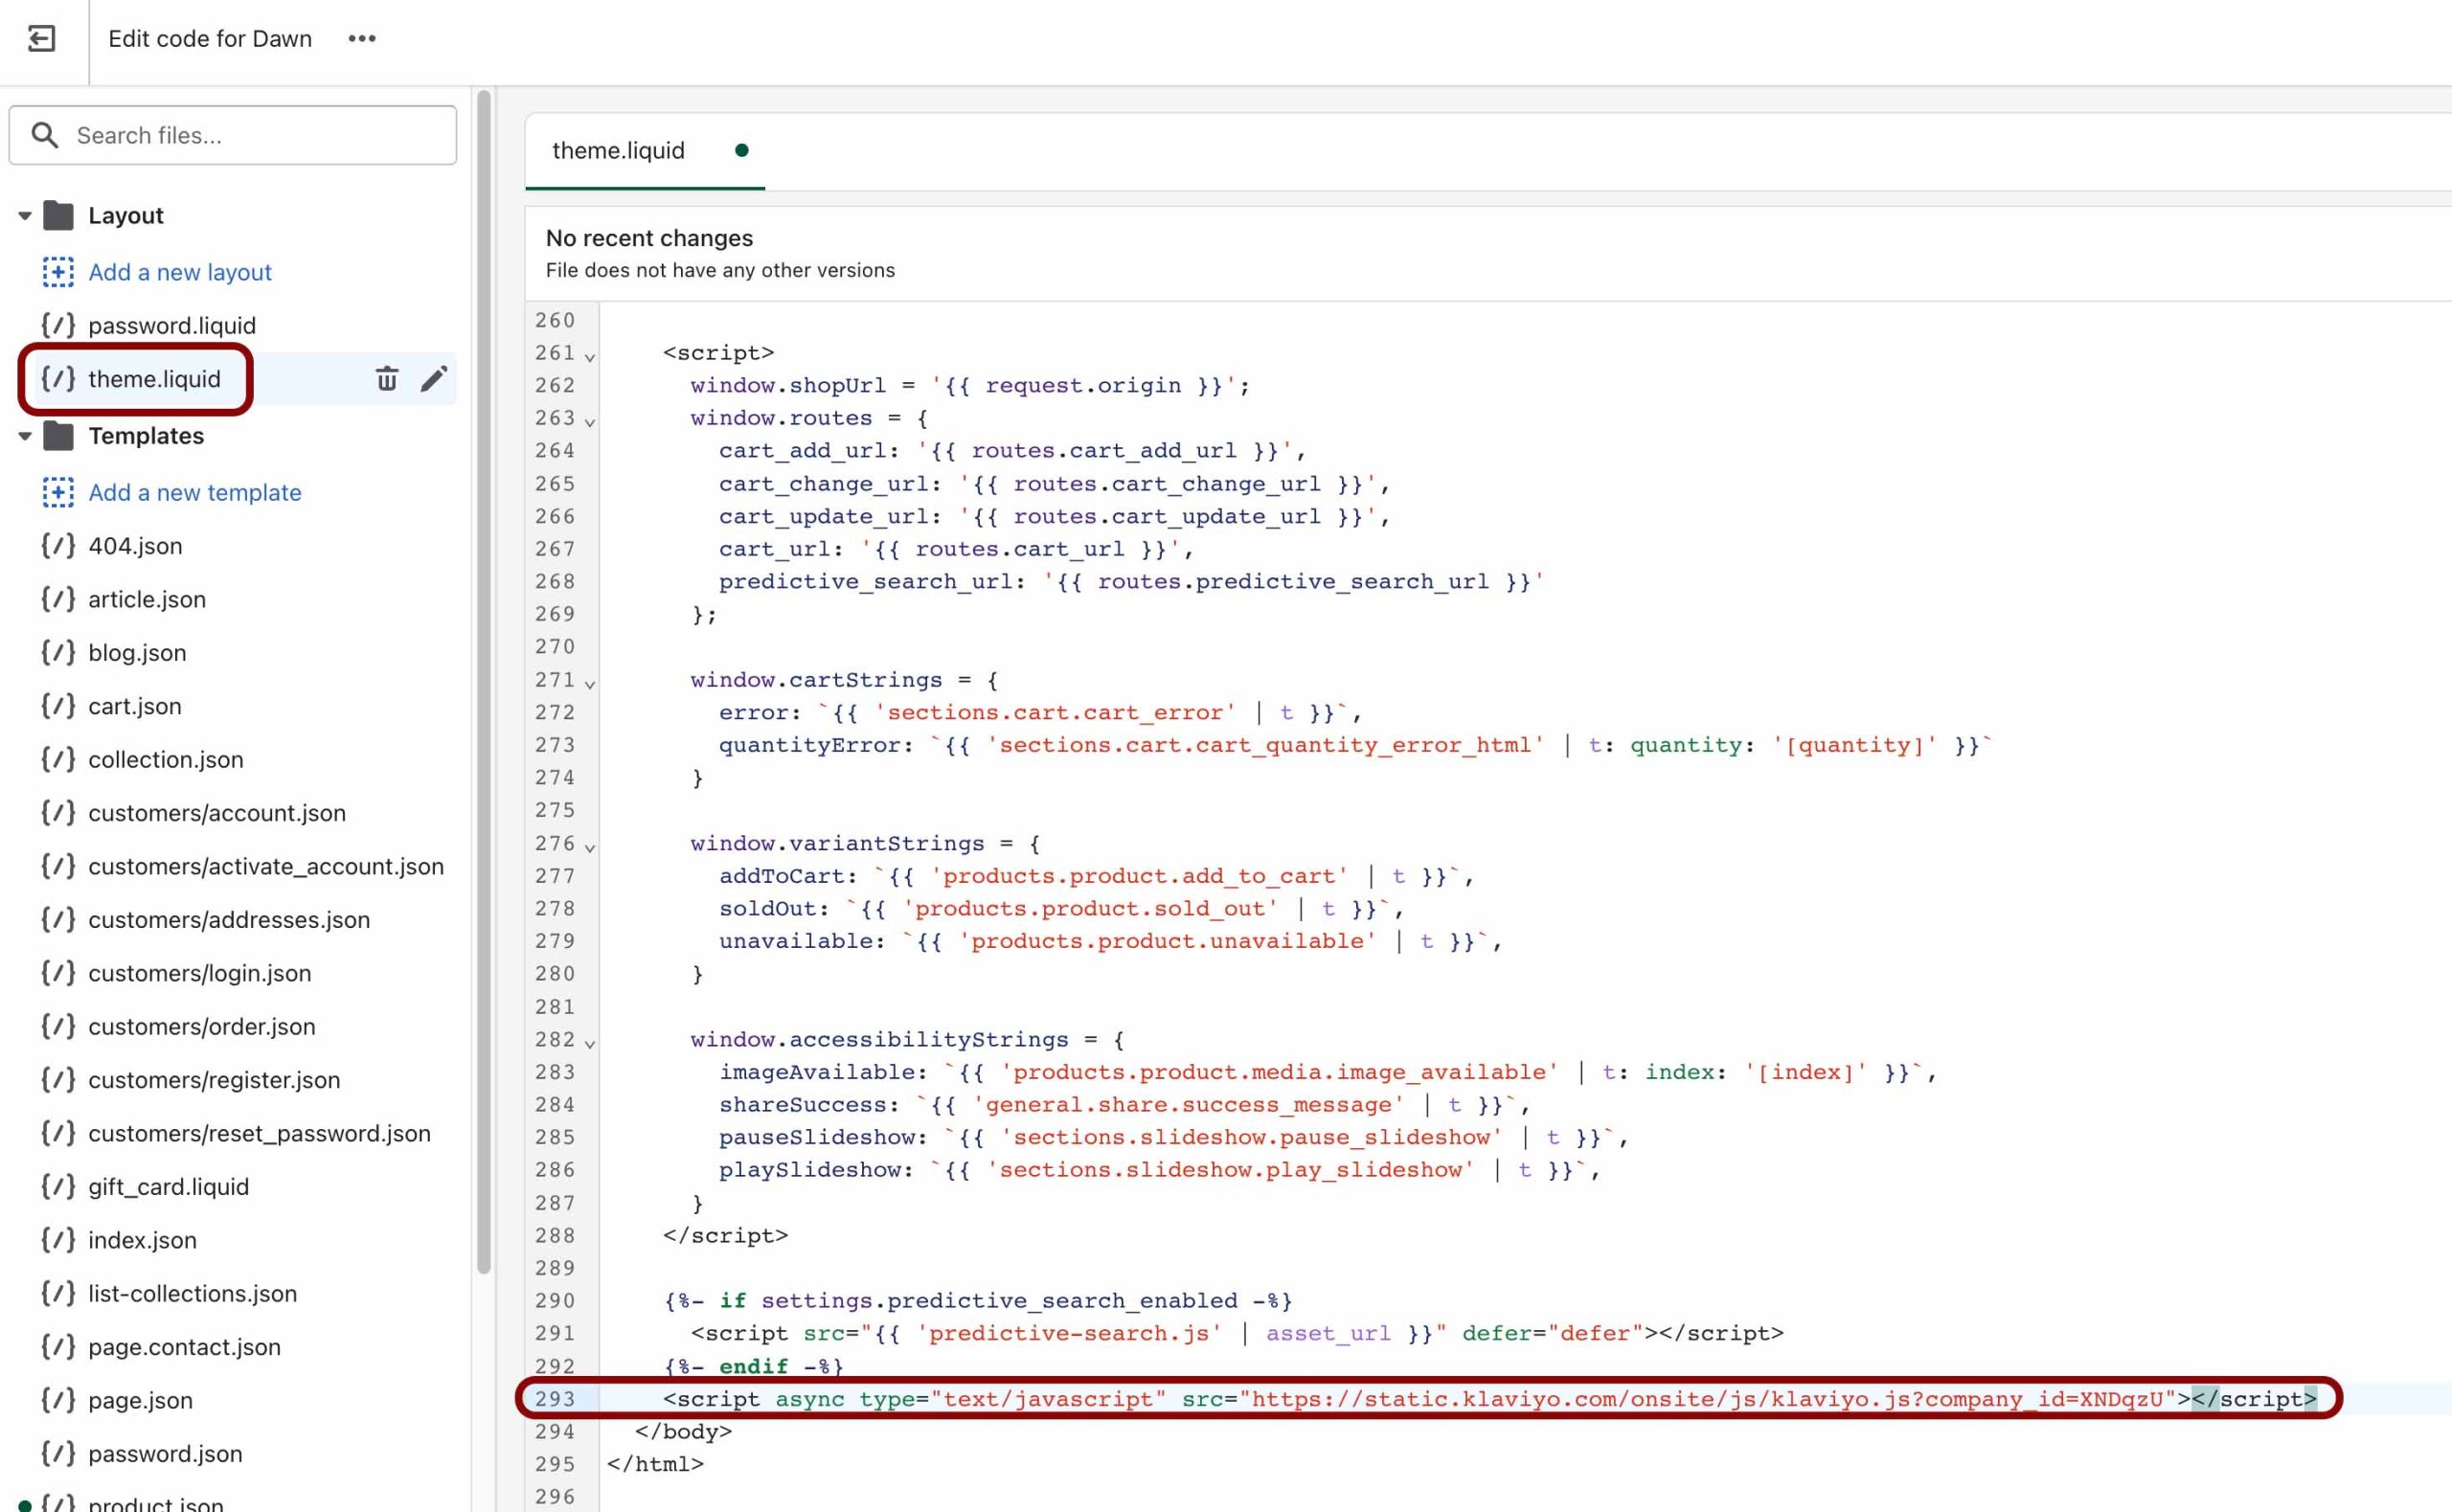Image resolution: width=2452 pixels, height=1512 pixels.
Task: Delete theme.liquid using the trash icon
Action: pyautogui.click(x=387, y=379)
